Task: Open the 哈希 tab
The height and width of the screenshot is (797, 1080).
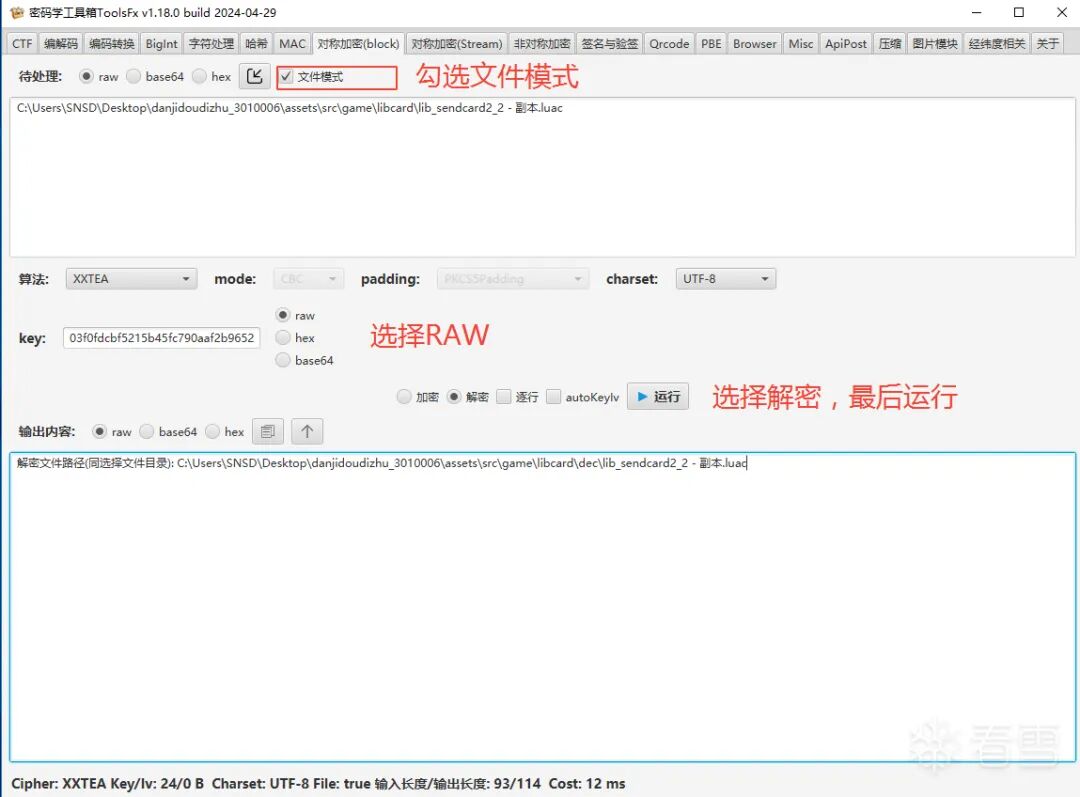Action: [x=255, y=43]
